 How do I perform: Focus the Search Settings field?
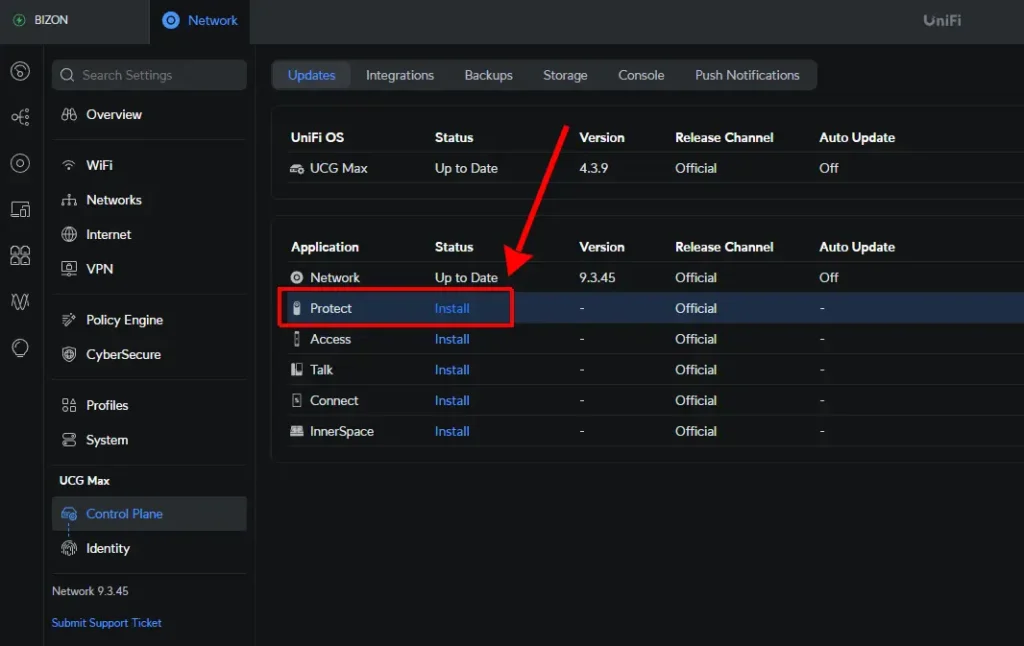point(150,75)
